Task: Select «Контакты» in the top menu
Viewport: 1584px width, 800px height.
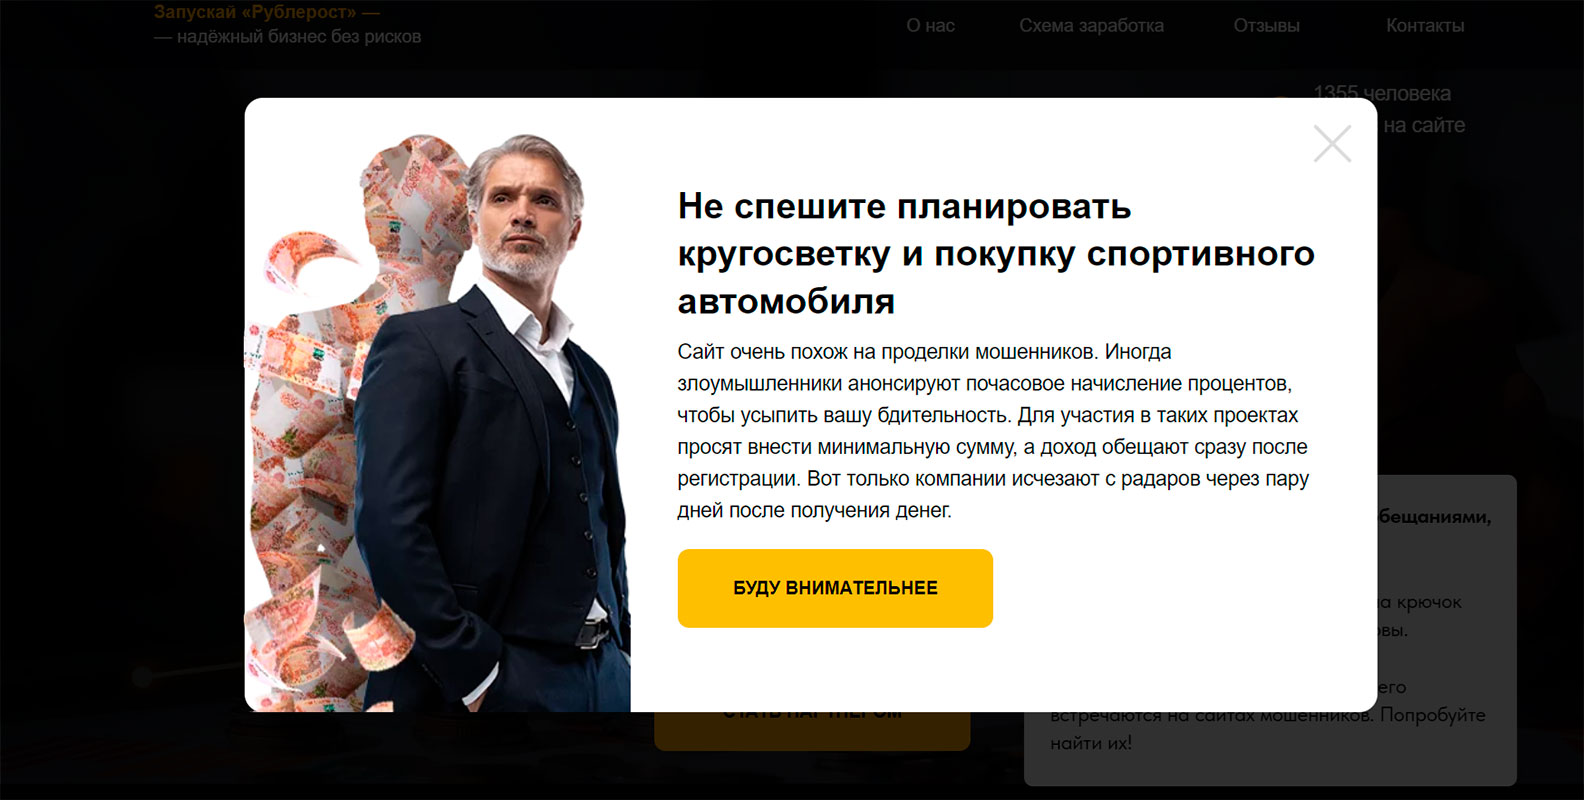Action: (1425, 26)
